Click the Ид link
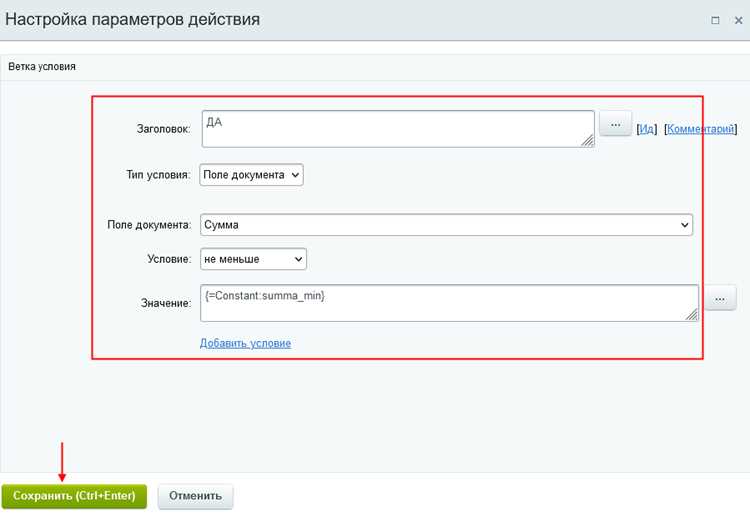Screen dimensions: 750x517 (x=647, y=129)
